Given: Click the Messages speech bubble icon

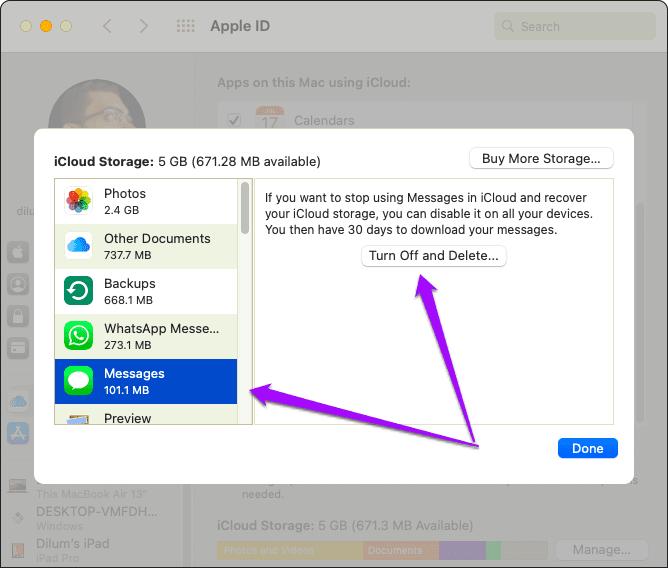Looking at the screenshot, I should pos(78,381).
